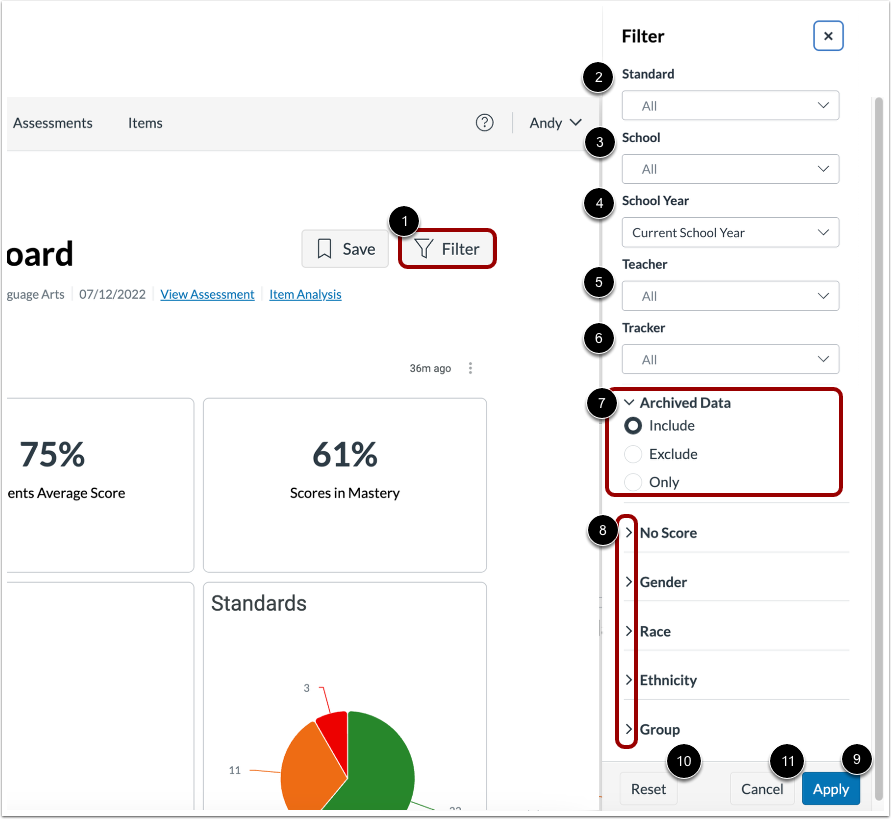Close the Filter panel with the X
This screenshot has width=891, height=819.
click(828, 36)
